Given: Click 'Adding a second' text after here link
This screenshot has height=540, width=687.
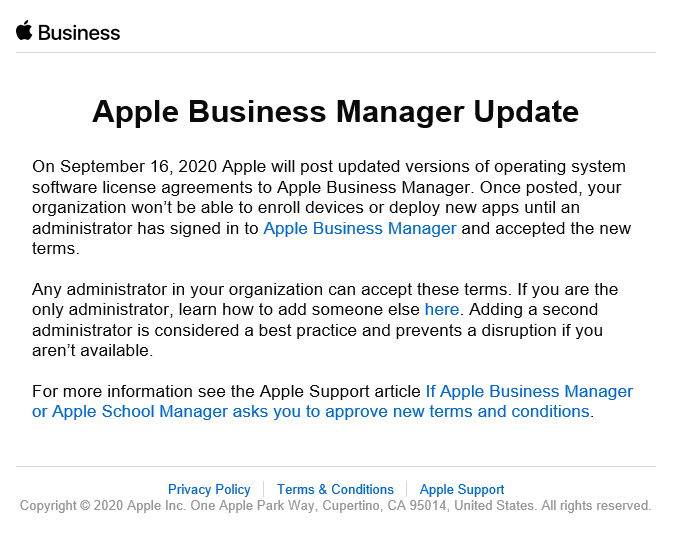Looking at the screenshot, I should pyautogui.click(x=533, y=309).
